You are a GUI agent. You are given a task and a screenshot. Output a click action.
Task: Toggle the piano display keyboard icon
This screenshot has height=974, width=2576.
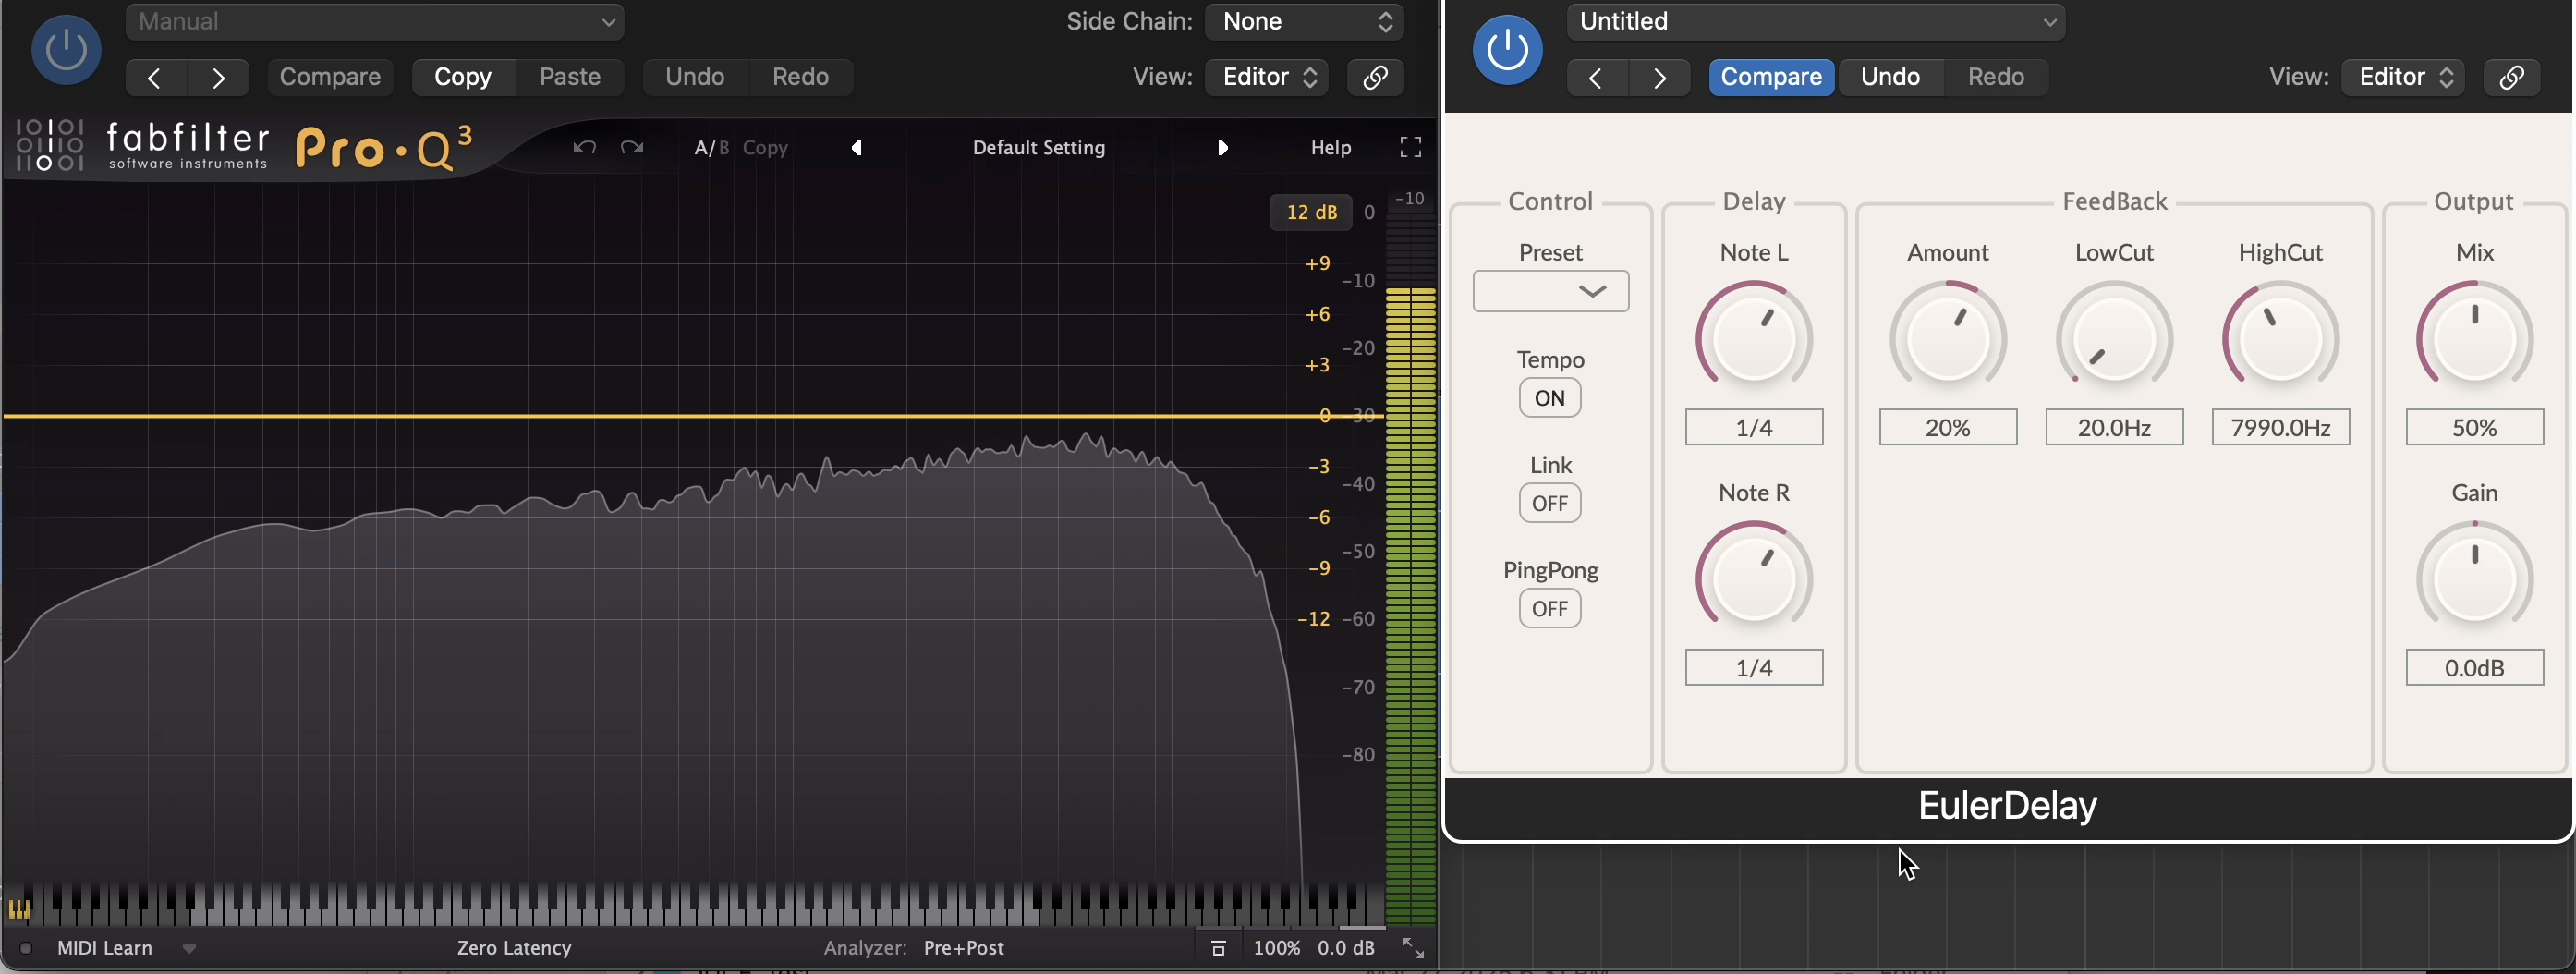coord(19,909)
